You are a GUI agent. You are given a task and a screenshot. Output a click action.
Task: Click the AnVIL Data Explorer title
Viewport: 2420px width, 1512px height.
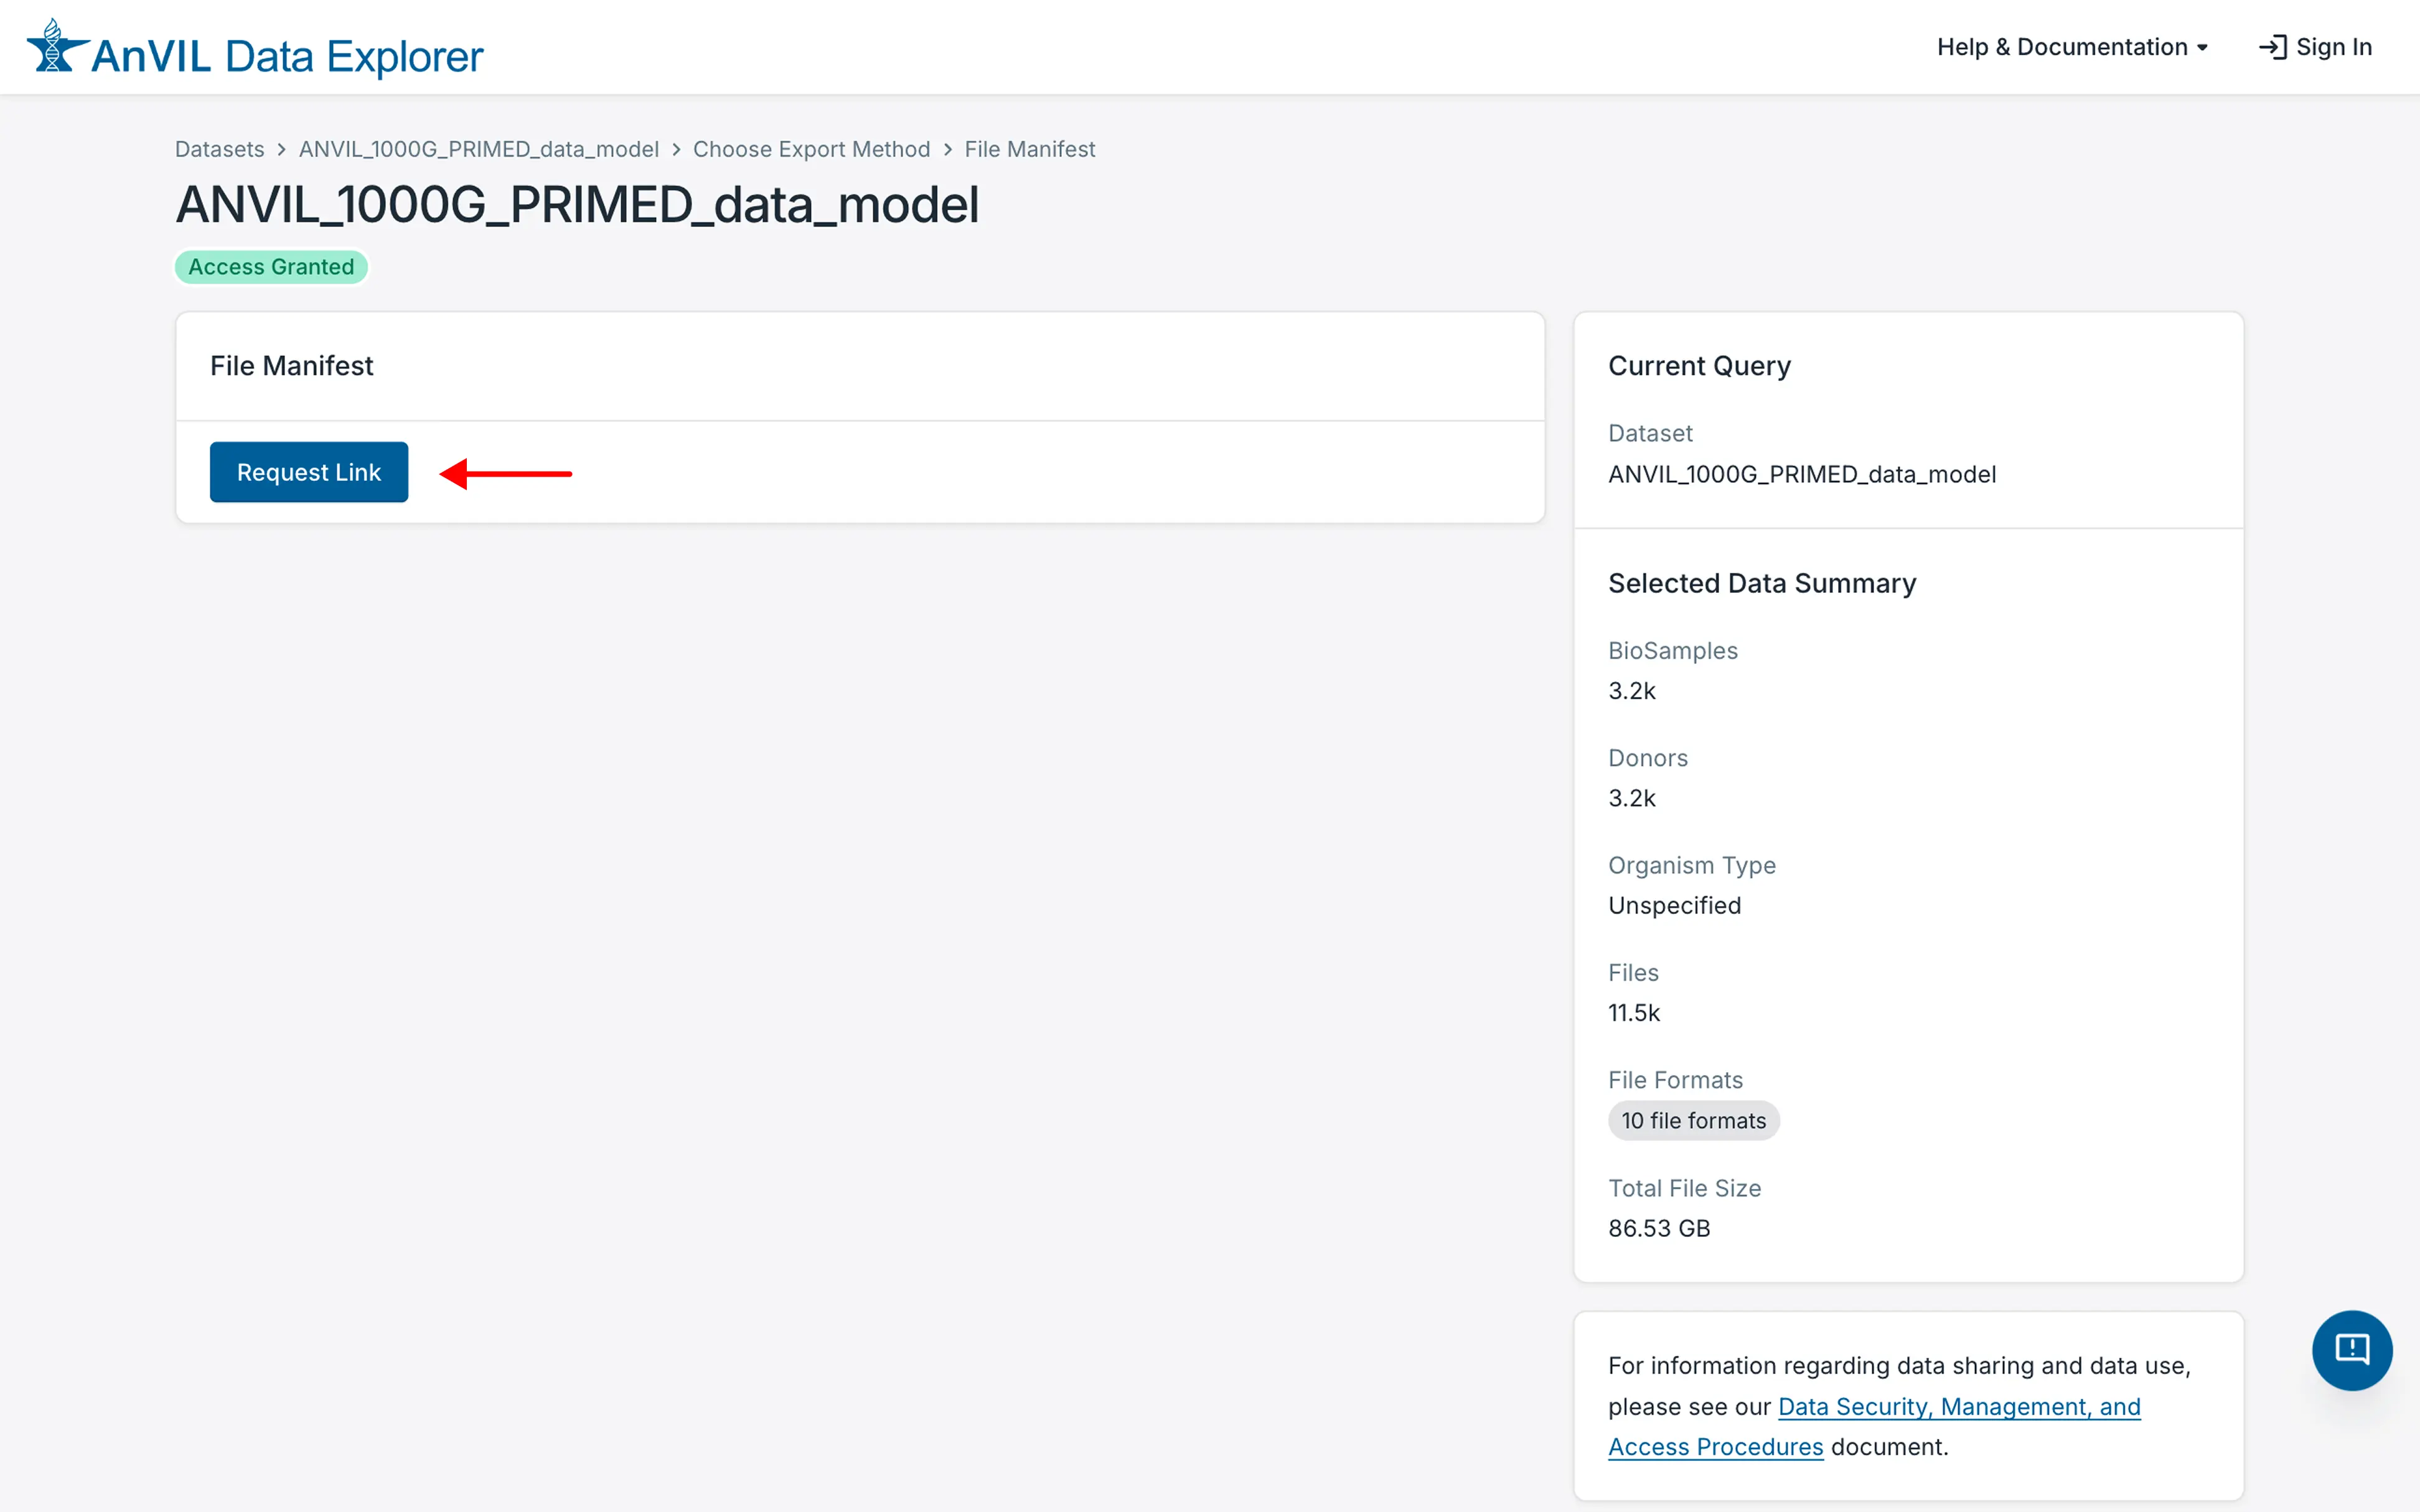tap(287, 56)
